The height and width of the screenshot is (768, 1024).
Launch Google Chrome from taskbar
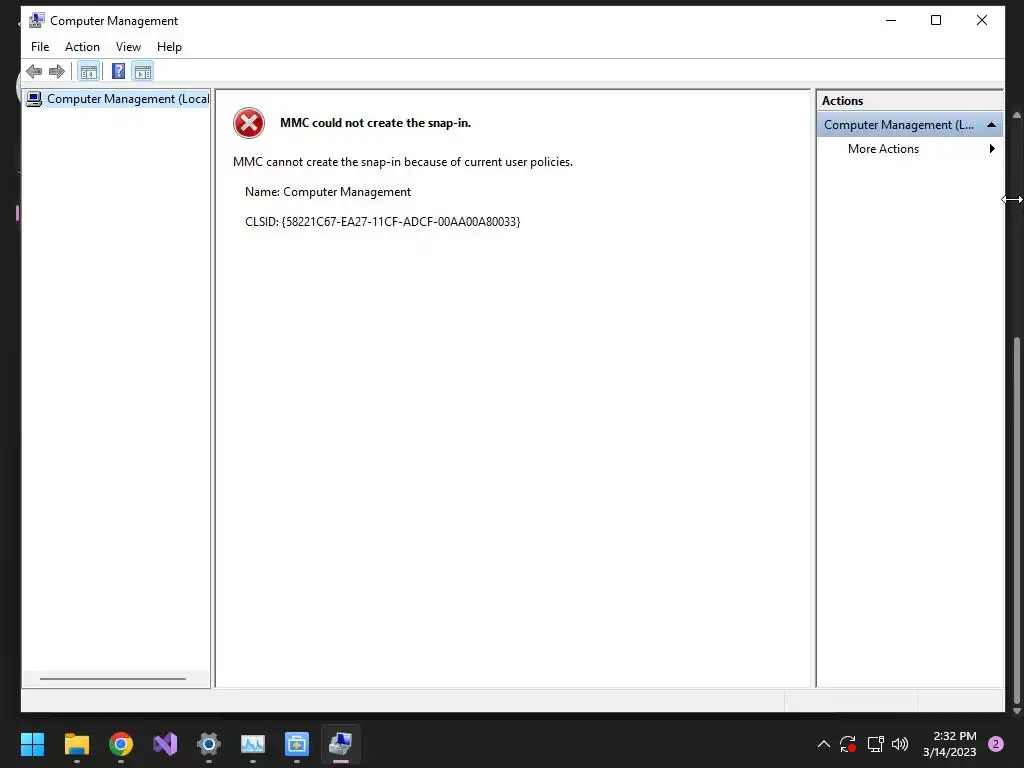tap(121, 744)
